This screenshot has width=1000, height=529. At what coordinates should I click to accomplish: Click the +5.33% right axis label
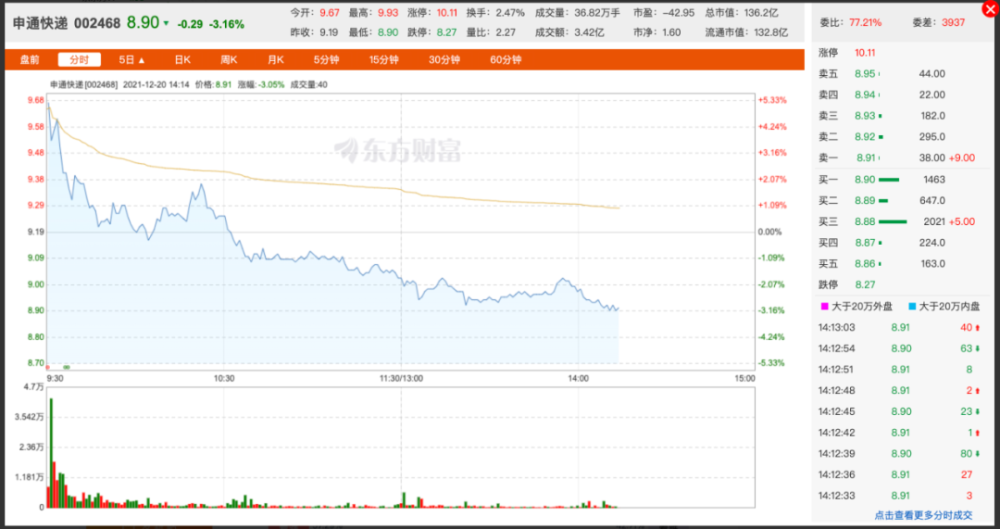770,100
